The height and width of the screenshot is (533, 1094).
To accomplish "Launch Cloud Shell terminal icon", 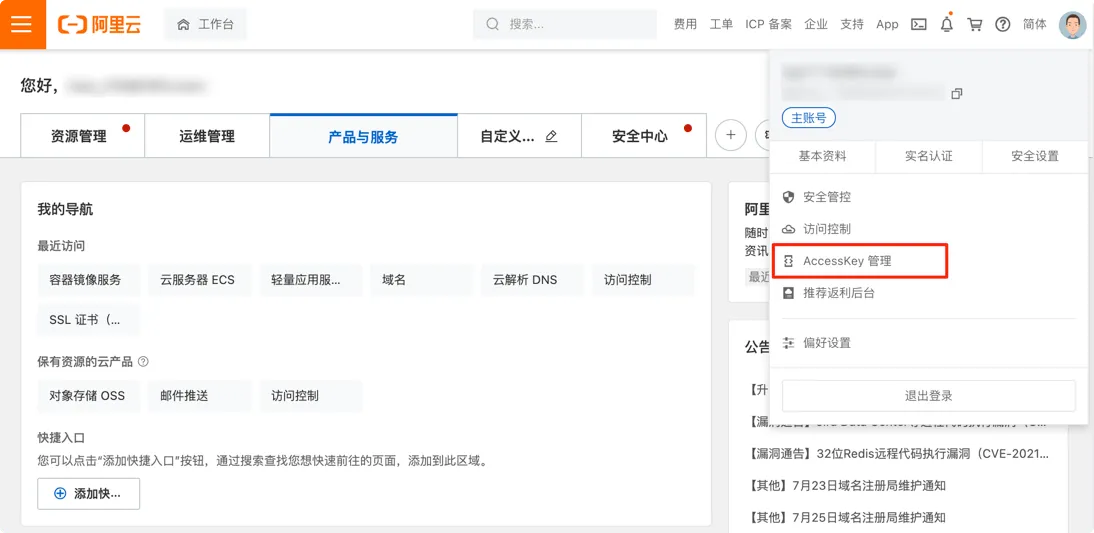I will pos(920,24).
